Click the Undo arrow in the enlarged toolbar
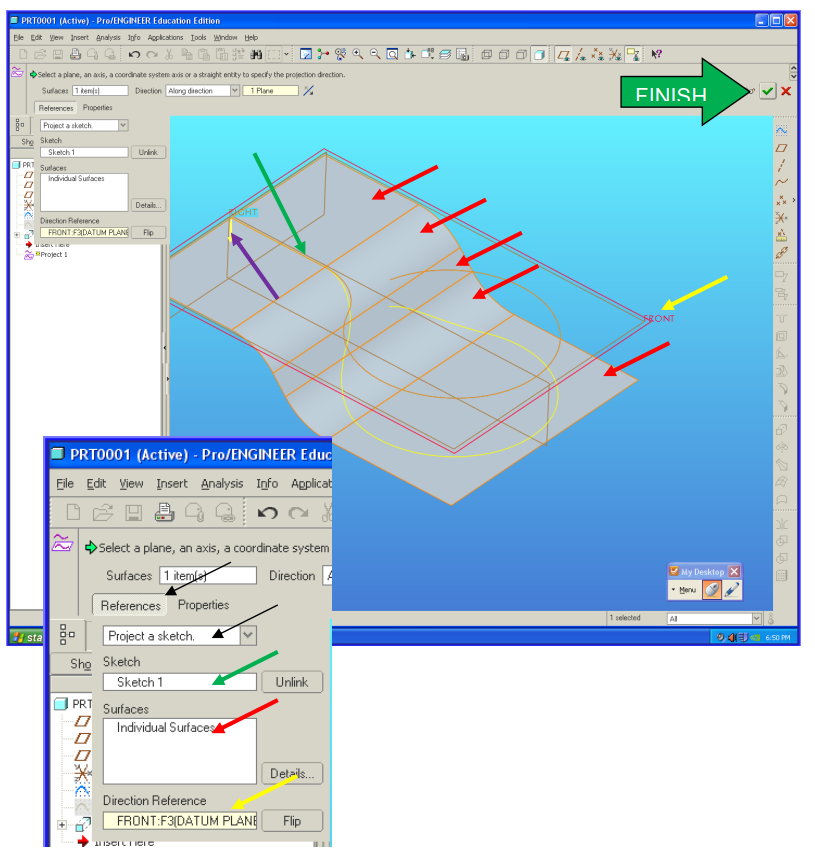Screen dimensions: 815x860 [267, 514]
